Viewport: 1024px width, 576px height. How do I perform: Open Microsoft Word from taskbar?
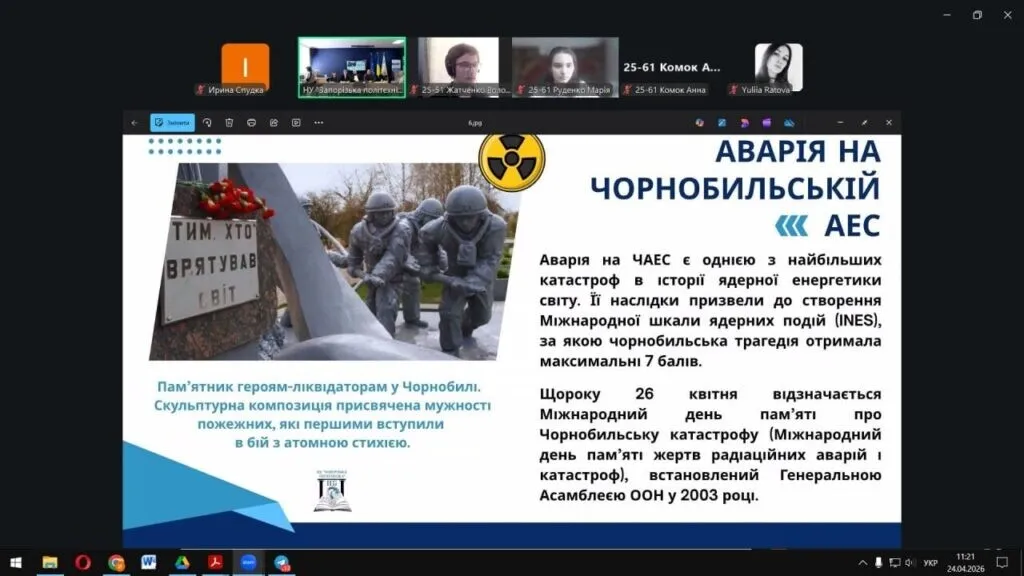pos(149,562)
